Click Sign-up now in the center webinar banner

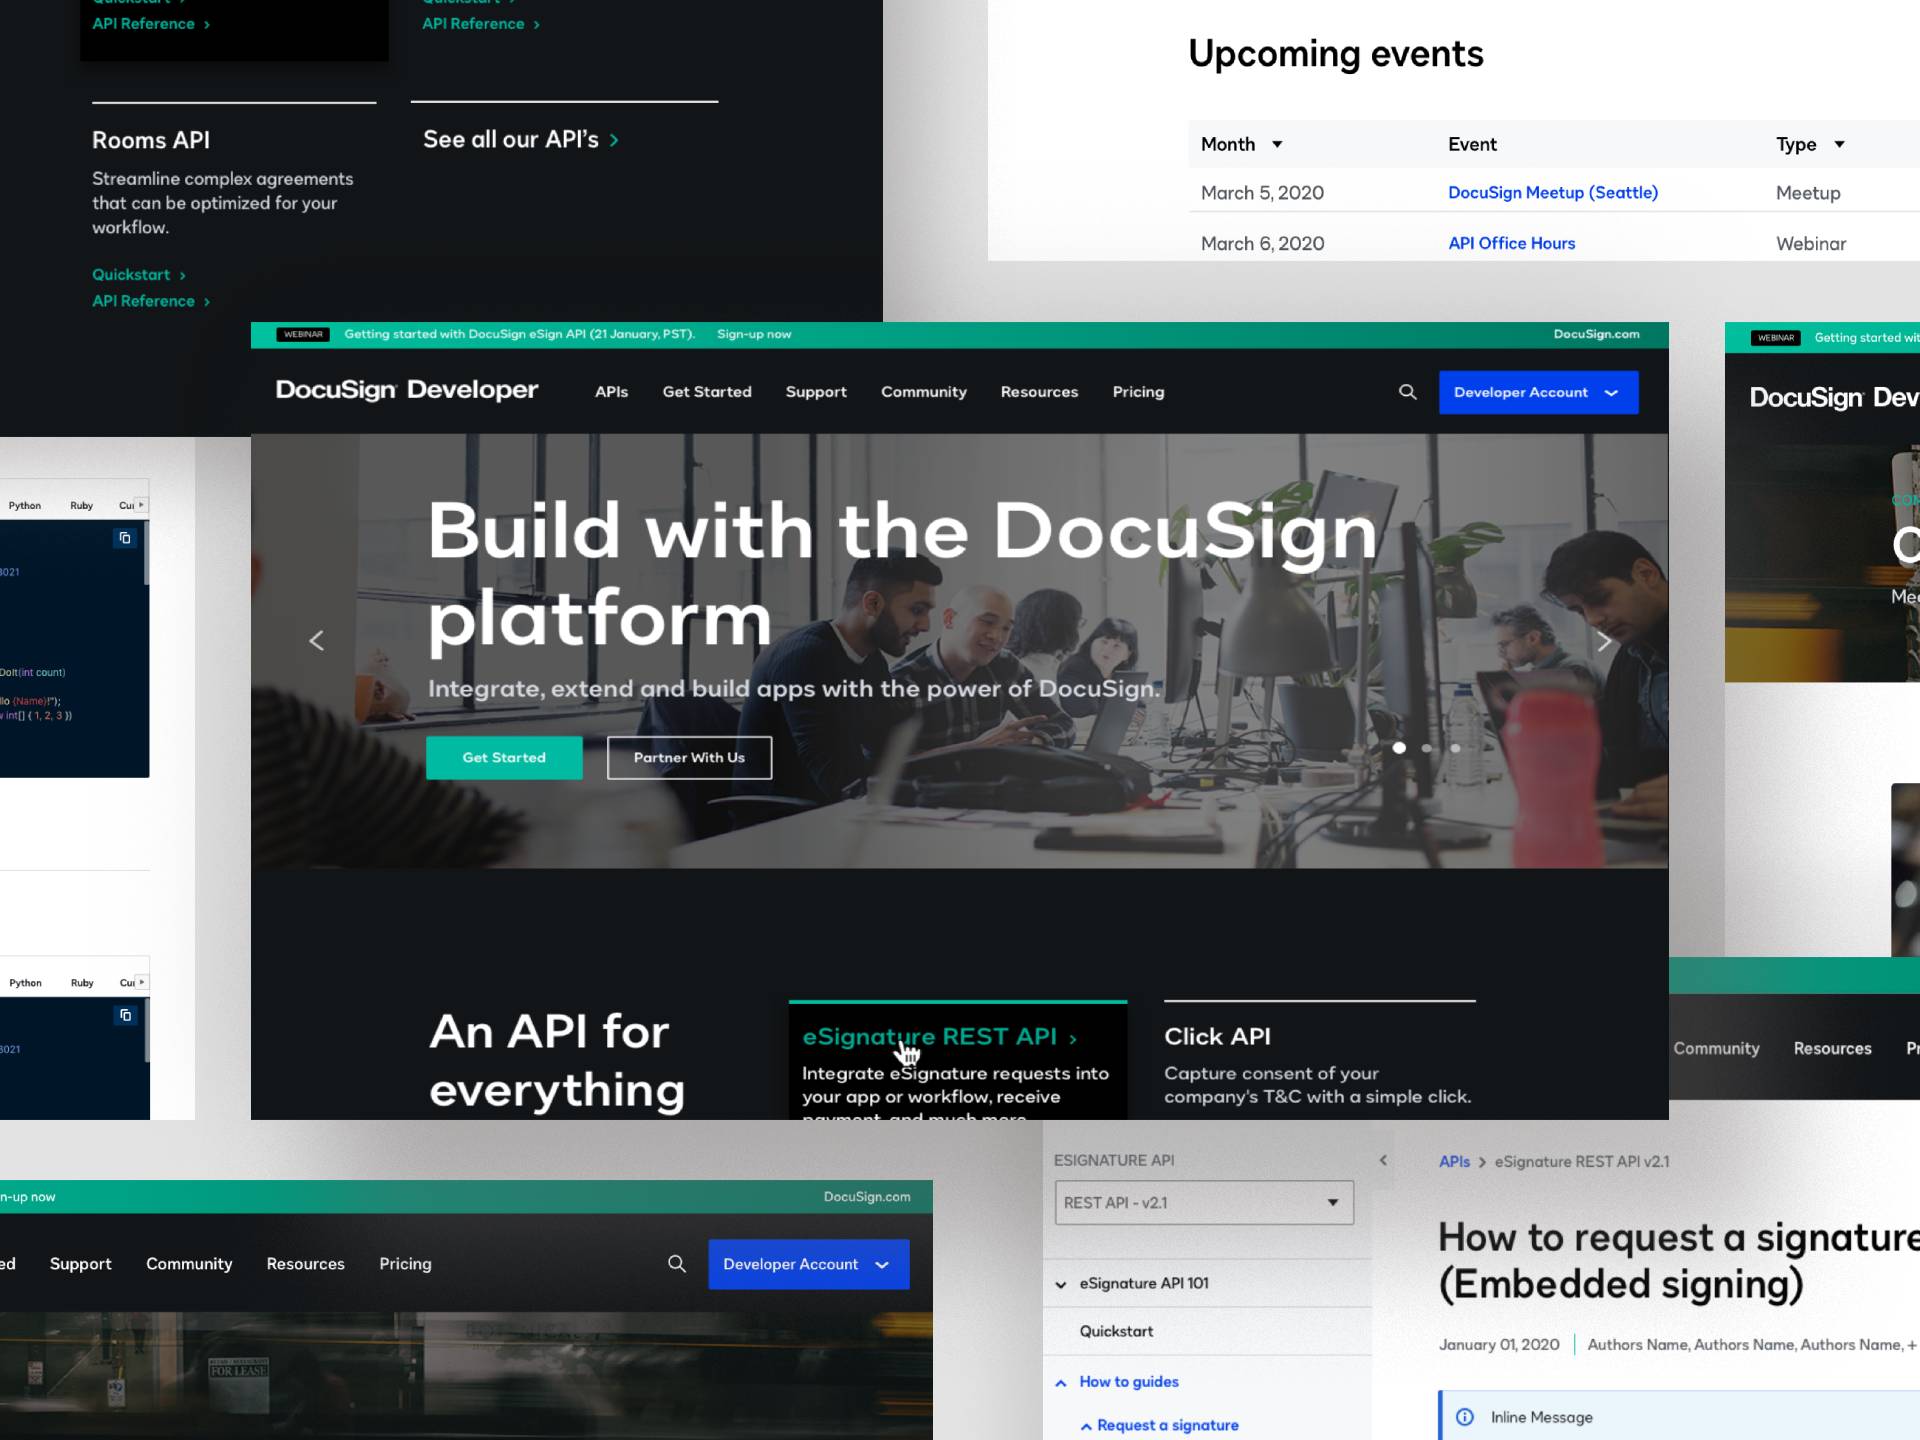tap(754, 334)
